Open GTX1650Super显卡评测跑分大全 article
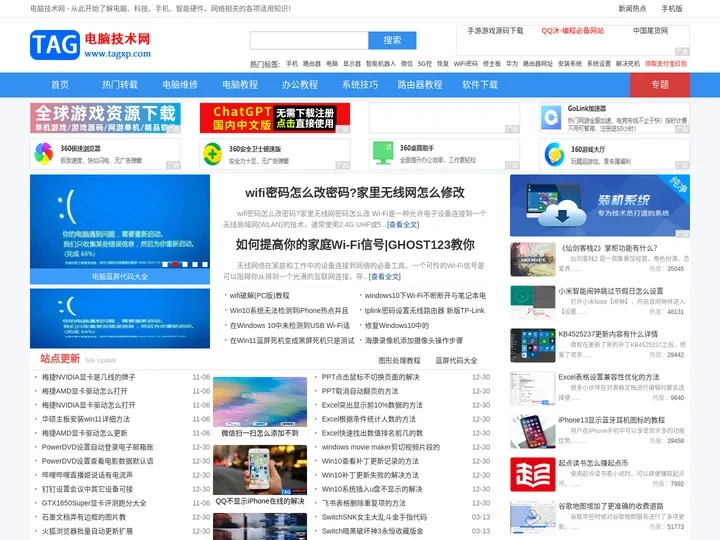Screen dimensions: 720x540 tap(94, 503)
